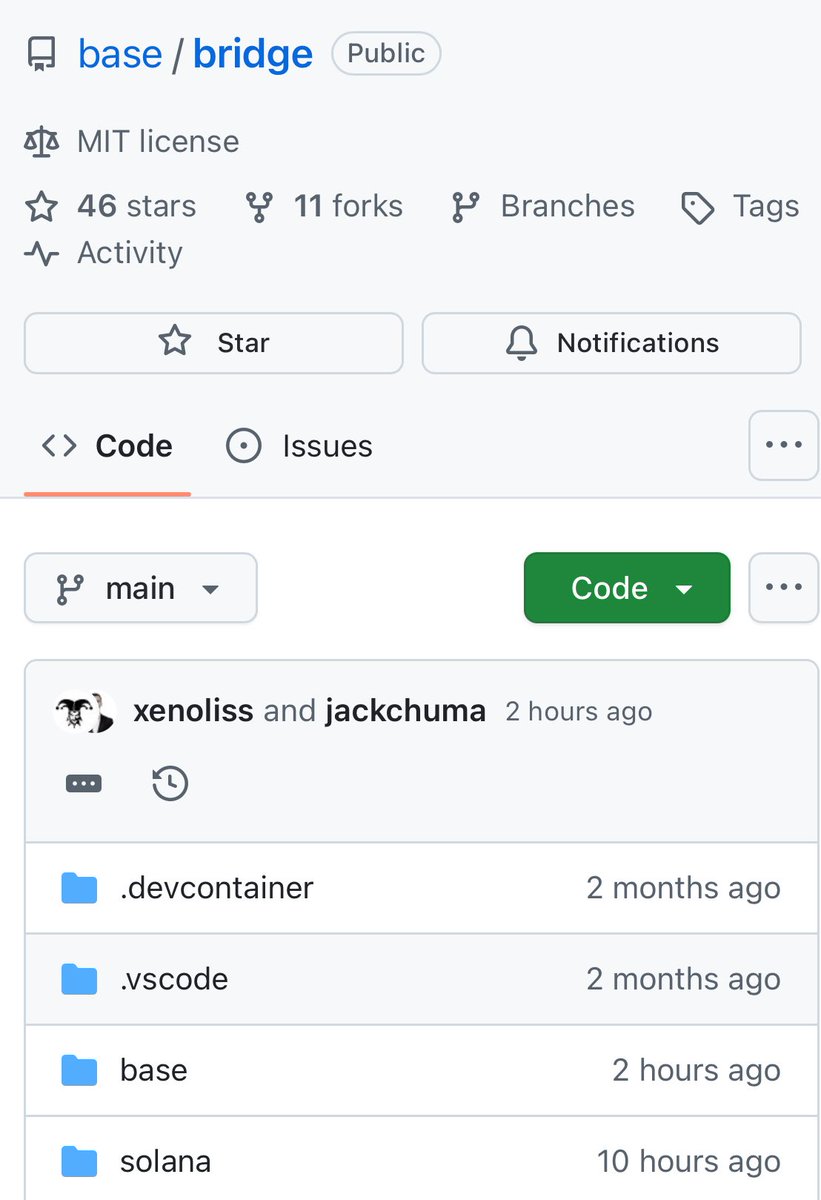This screenshot has width=821, height=1200.
Task: Open Branches via the branch icon
Action: pos(466,206)
